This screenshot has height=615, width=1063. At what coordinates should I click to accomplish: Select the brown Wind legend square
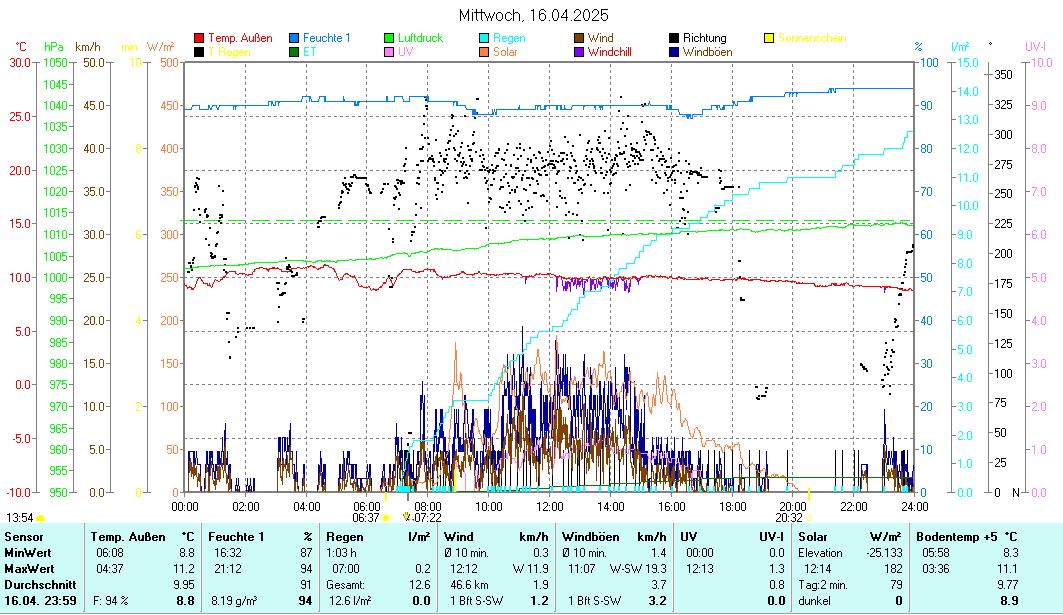point(580,38)
